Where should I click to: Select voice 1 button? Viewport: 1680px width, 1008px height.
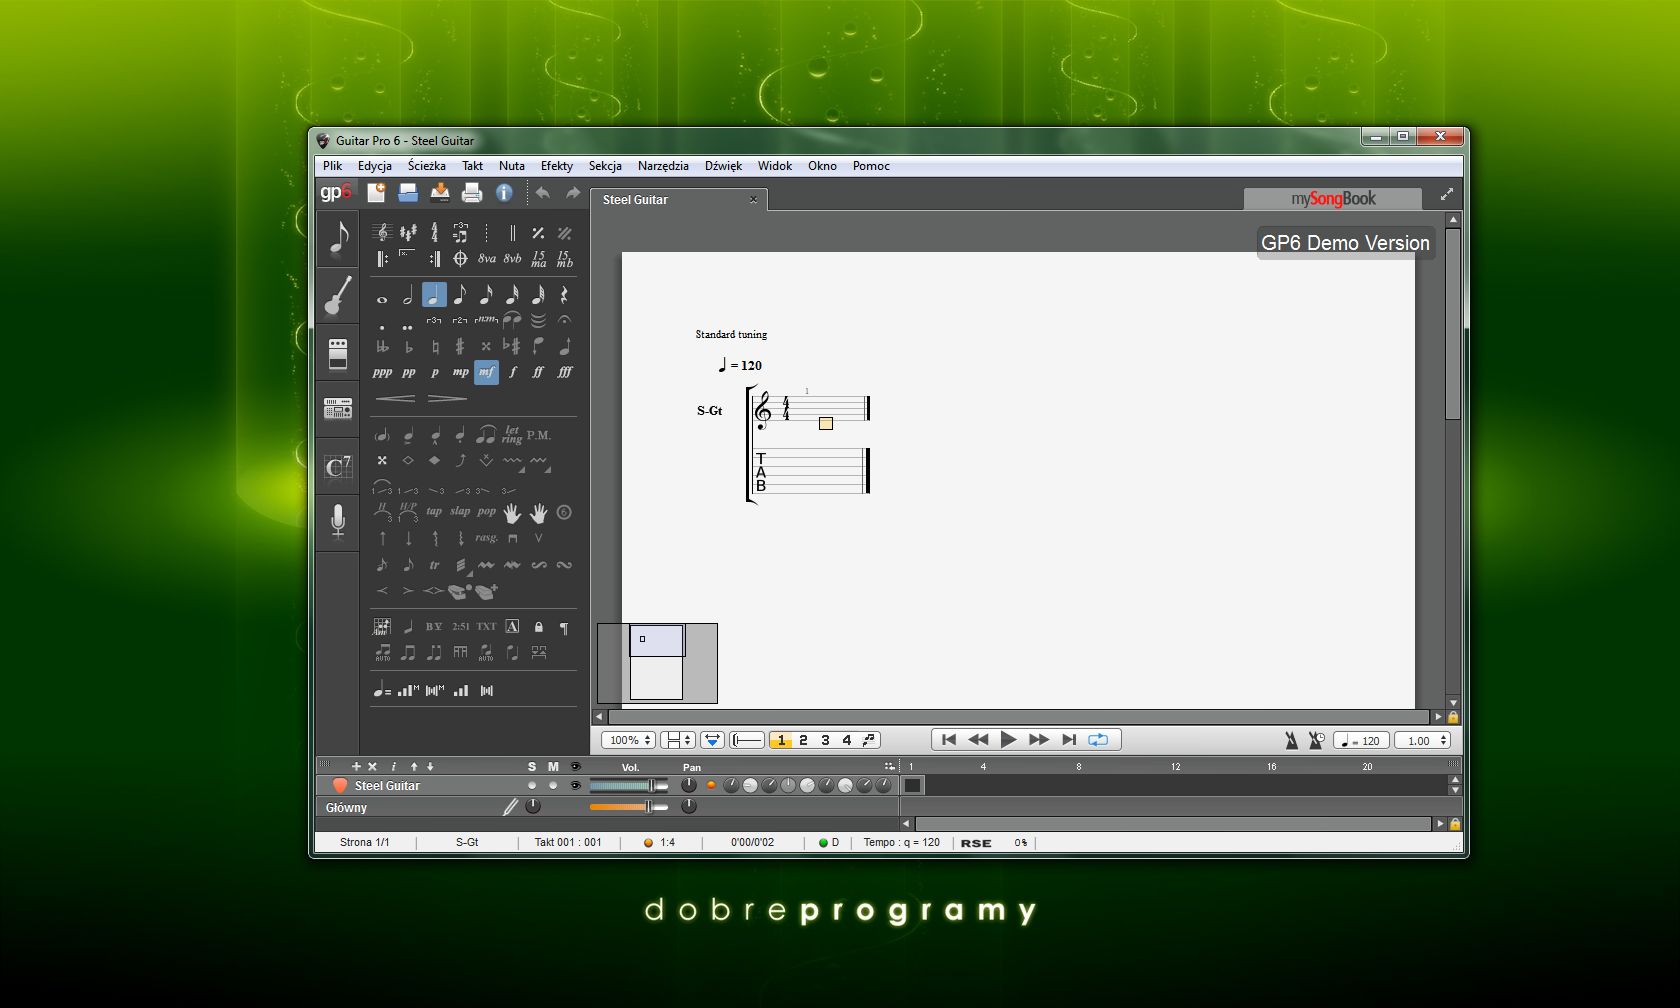(x=781, y=740)
